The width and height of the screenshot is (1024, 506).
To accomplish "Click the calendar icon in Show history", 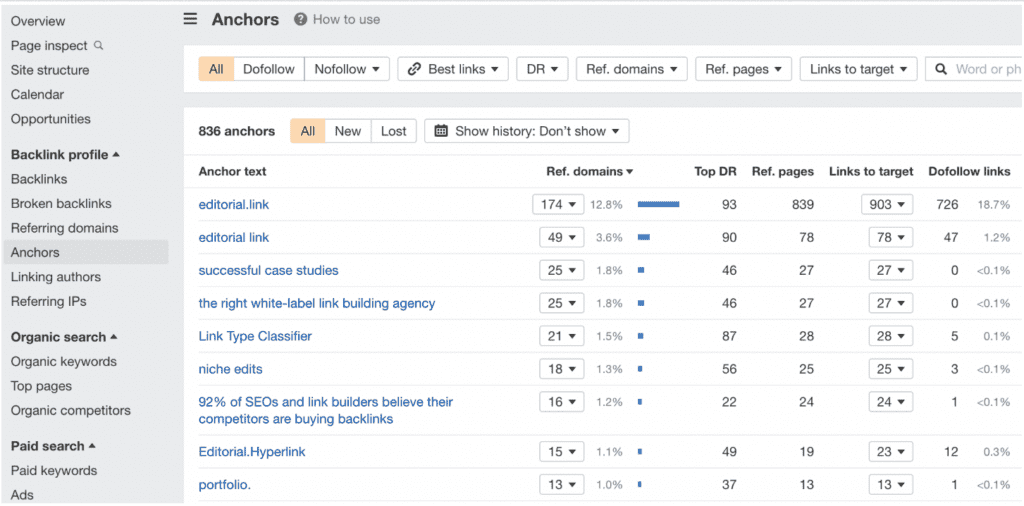I will click(441, 131).
